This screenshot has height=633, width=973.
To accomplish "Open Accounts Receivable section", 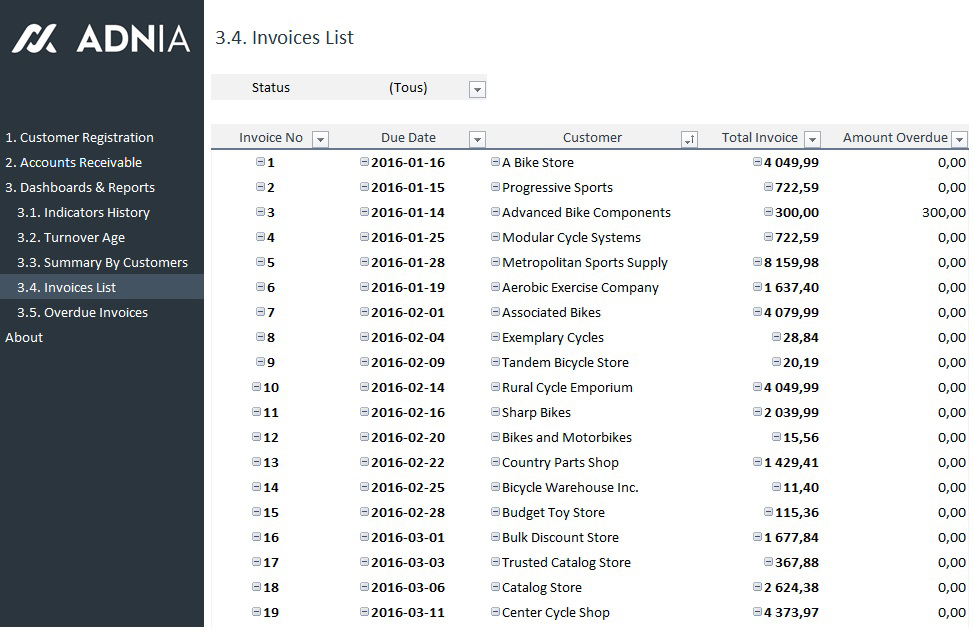I will tap(74, 163).
